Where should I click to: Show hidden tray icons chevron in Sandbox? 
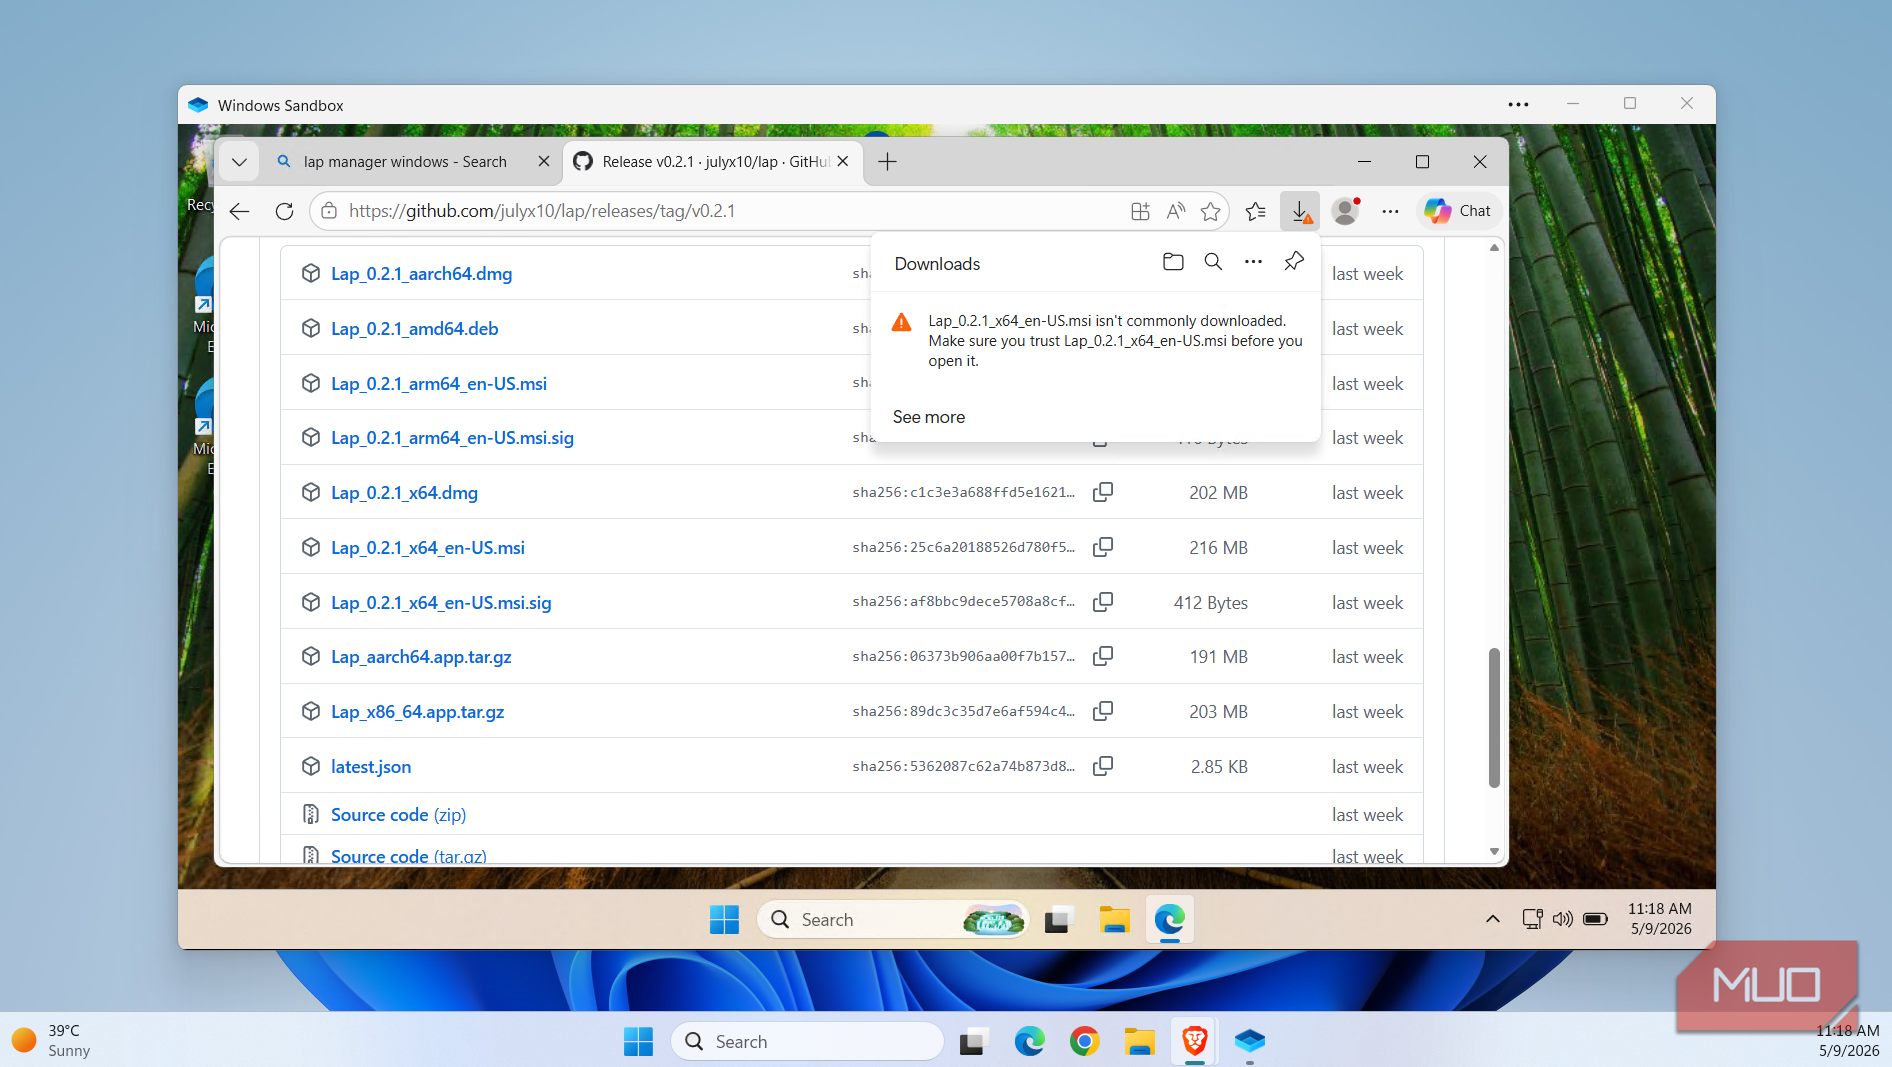pos(1493,919)
